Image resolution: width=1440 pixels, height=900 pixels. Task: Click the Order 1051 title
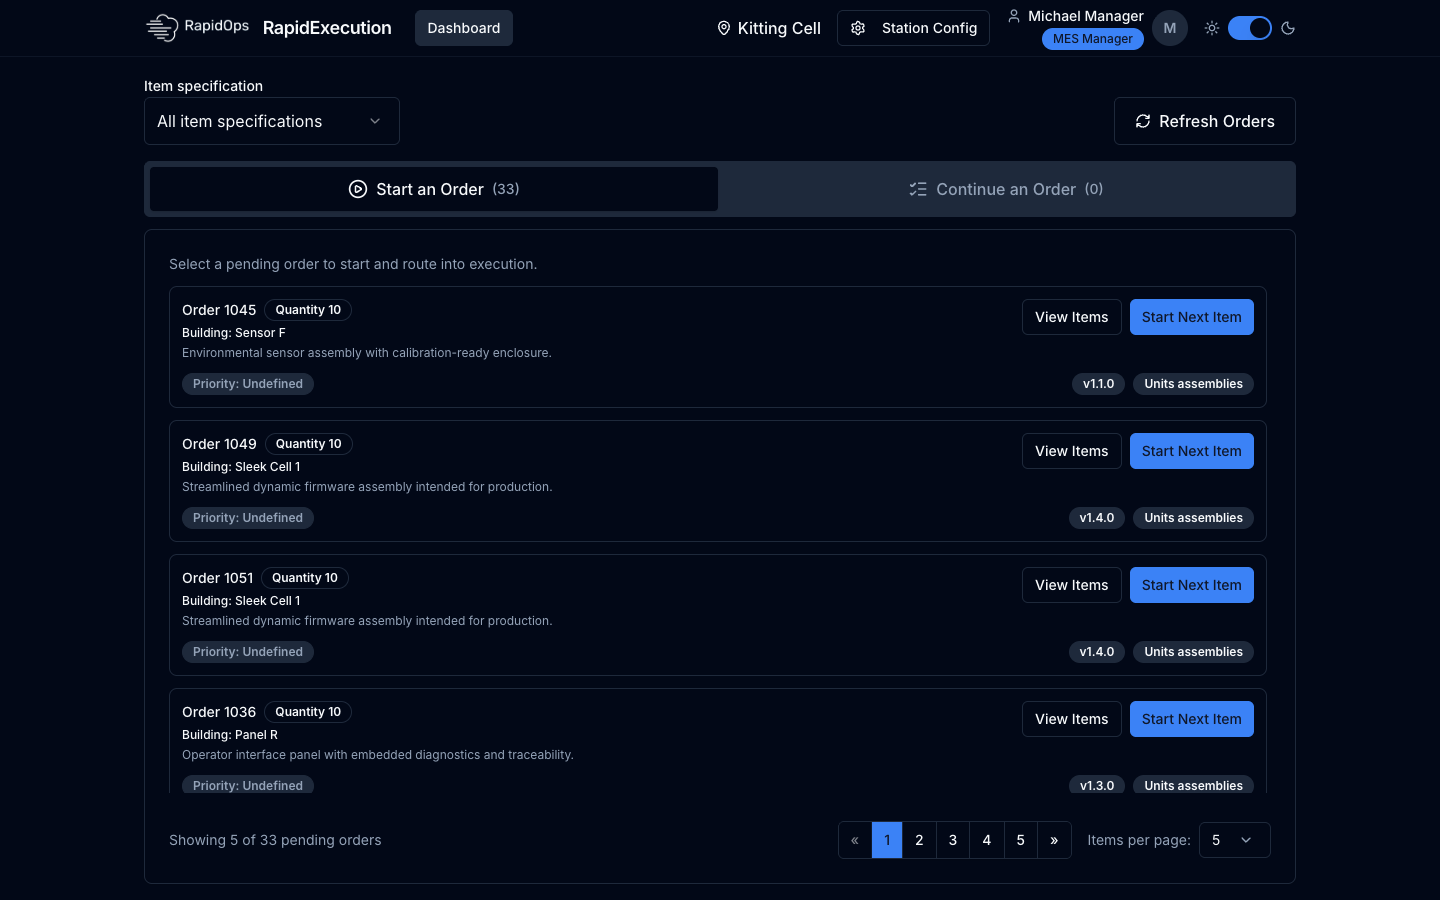point(218,578)
